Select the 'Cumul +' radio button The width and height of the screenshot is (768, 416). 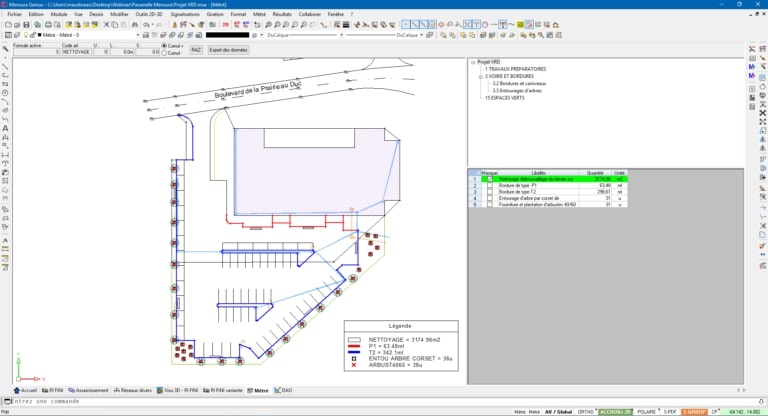[x=164, y=46]
